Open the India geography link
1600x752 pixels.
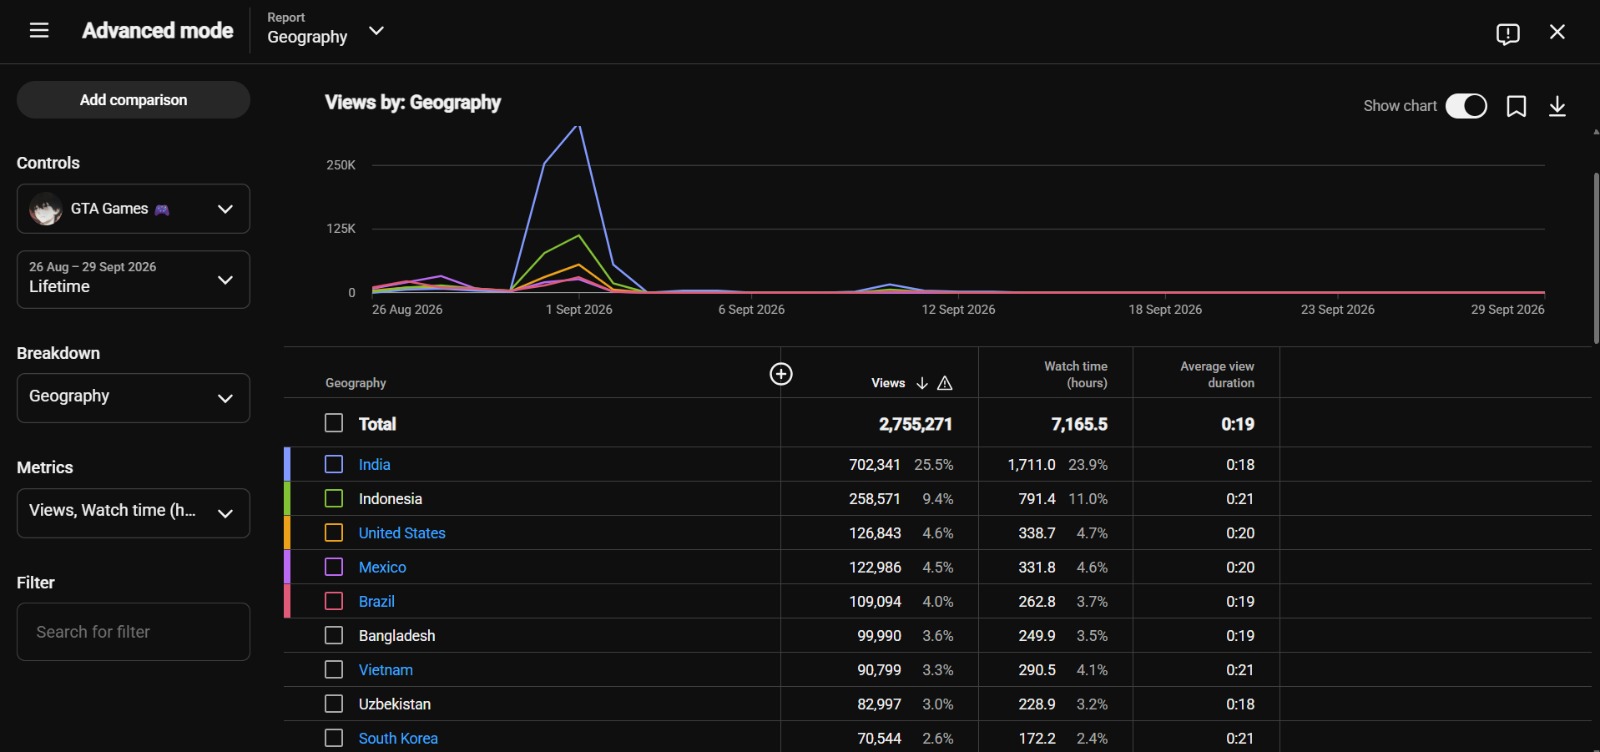375,464
